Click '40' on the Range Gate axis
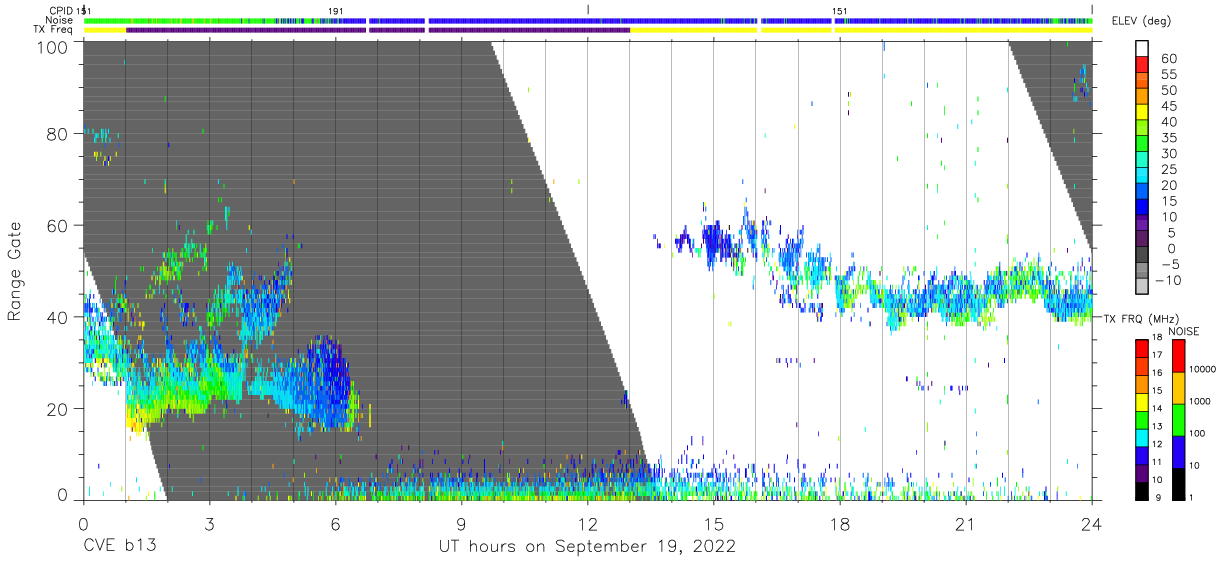This screenshot has width=1228, height=567. (57, 318)
